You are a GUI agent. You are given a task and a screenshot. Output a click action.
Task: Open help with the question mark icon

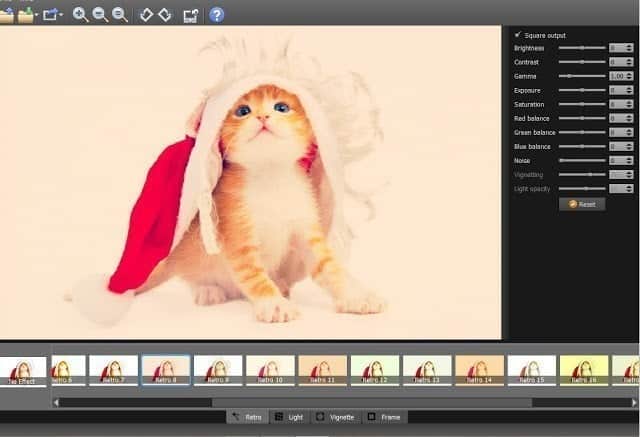216,15
